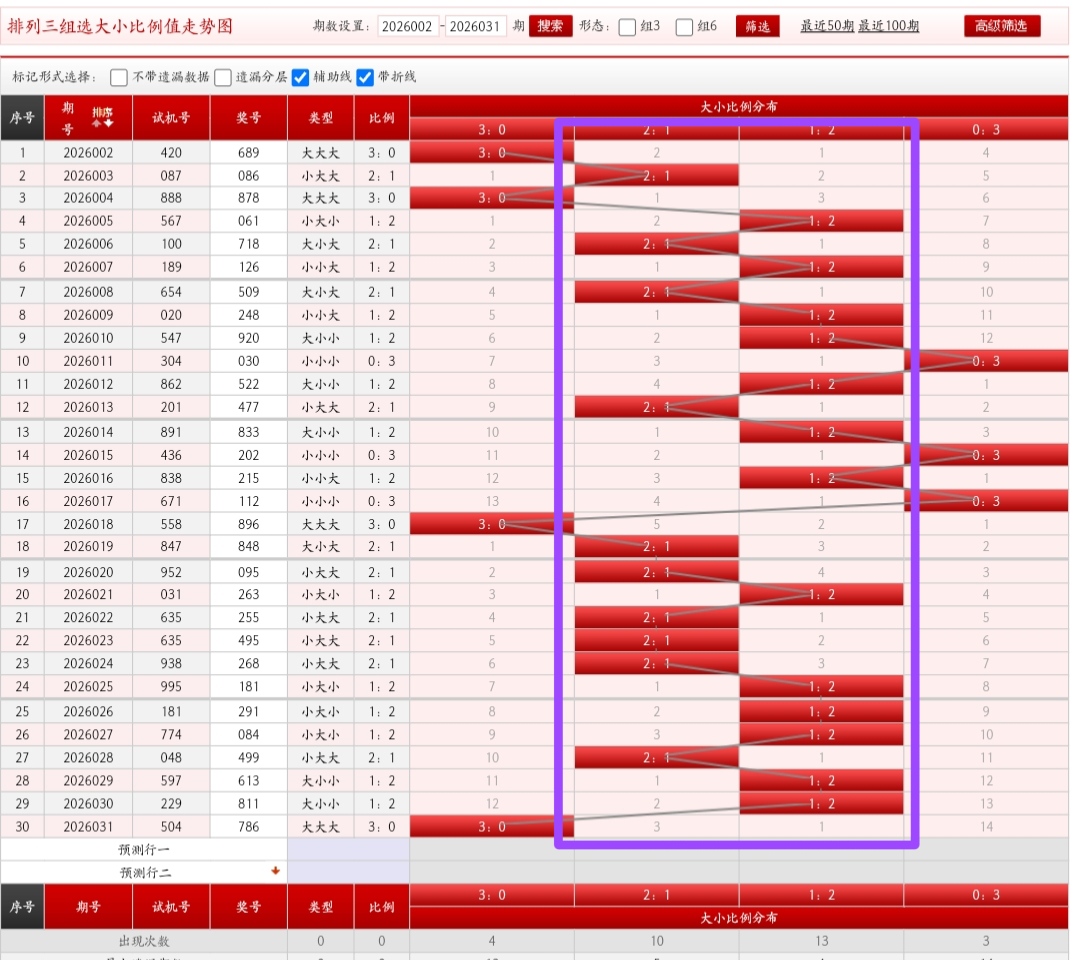
Task: Click the highlighted 2:1 cell in row 2026003
Action: tap(656, 176)
